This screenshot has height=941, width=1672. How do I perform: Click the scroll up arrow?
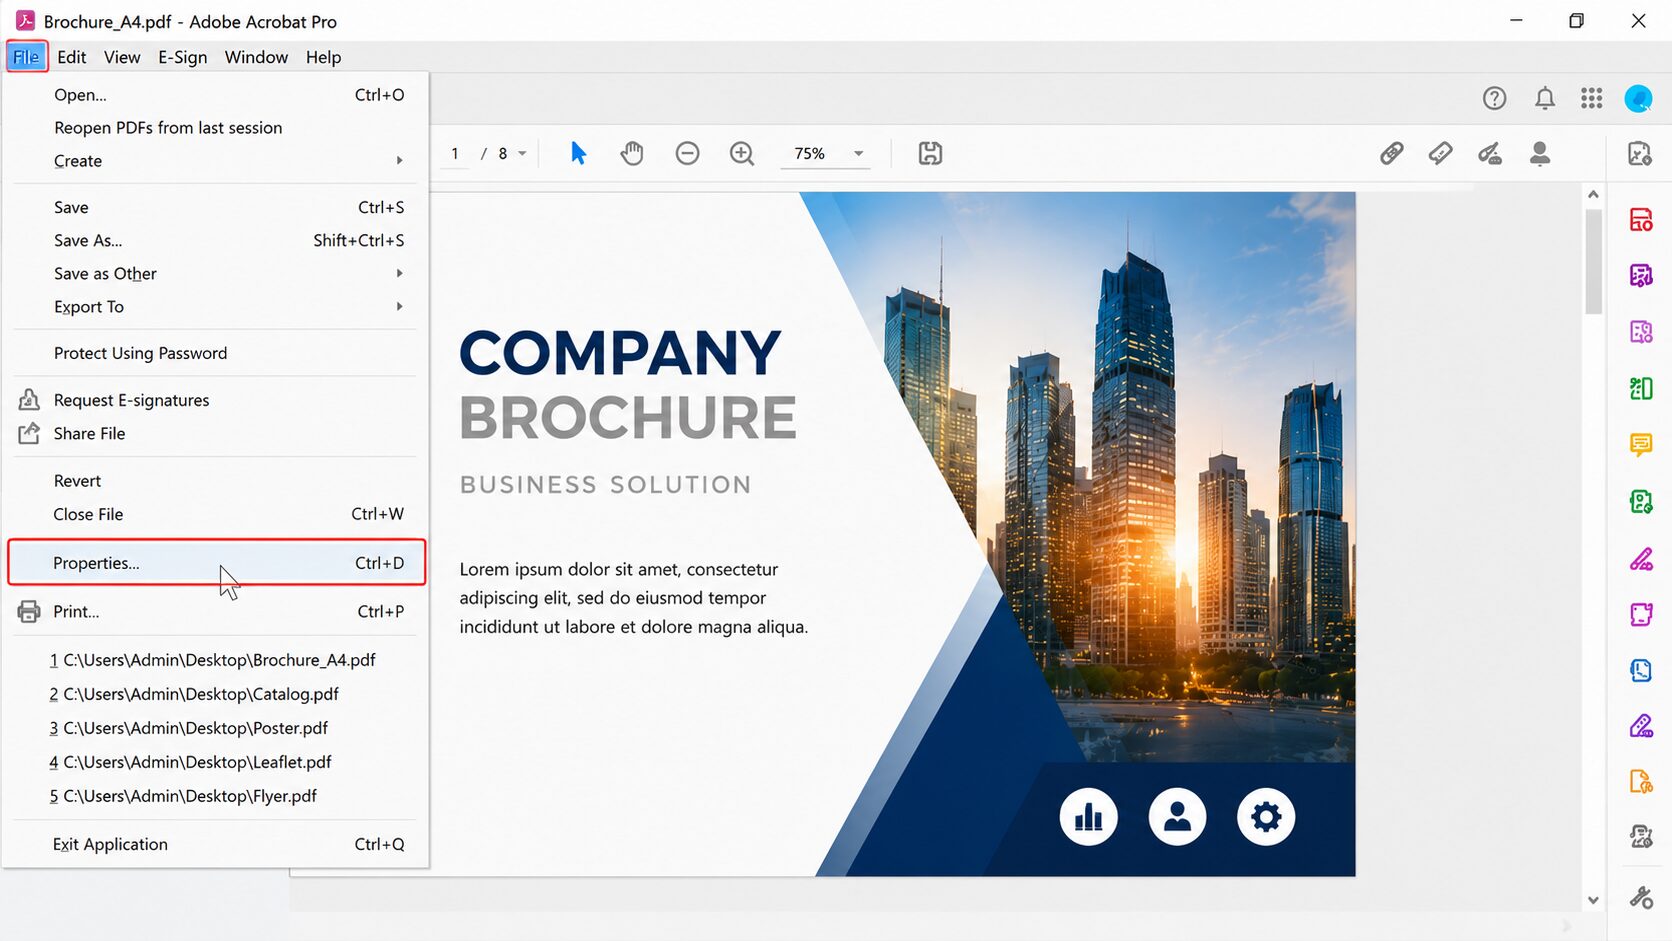[1593, 194]
